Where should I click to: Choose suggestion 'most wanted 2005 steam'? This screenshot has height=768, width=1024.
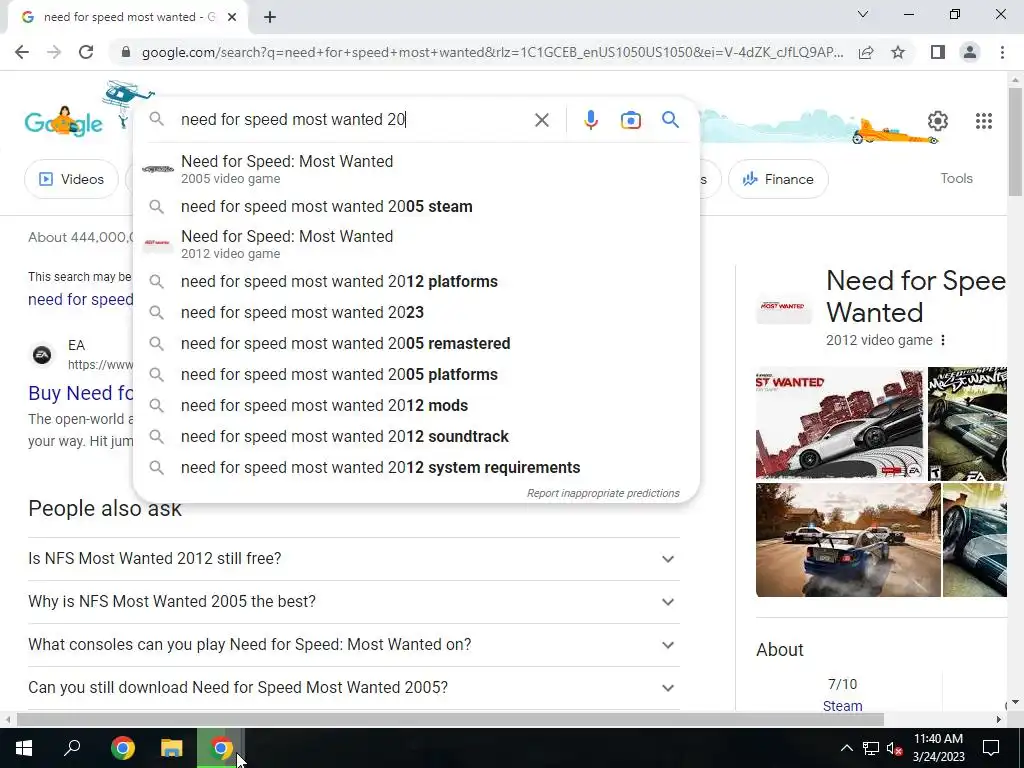[416, 206]
